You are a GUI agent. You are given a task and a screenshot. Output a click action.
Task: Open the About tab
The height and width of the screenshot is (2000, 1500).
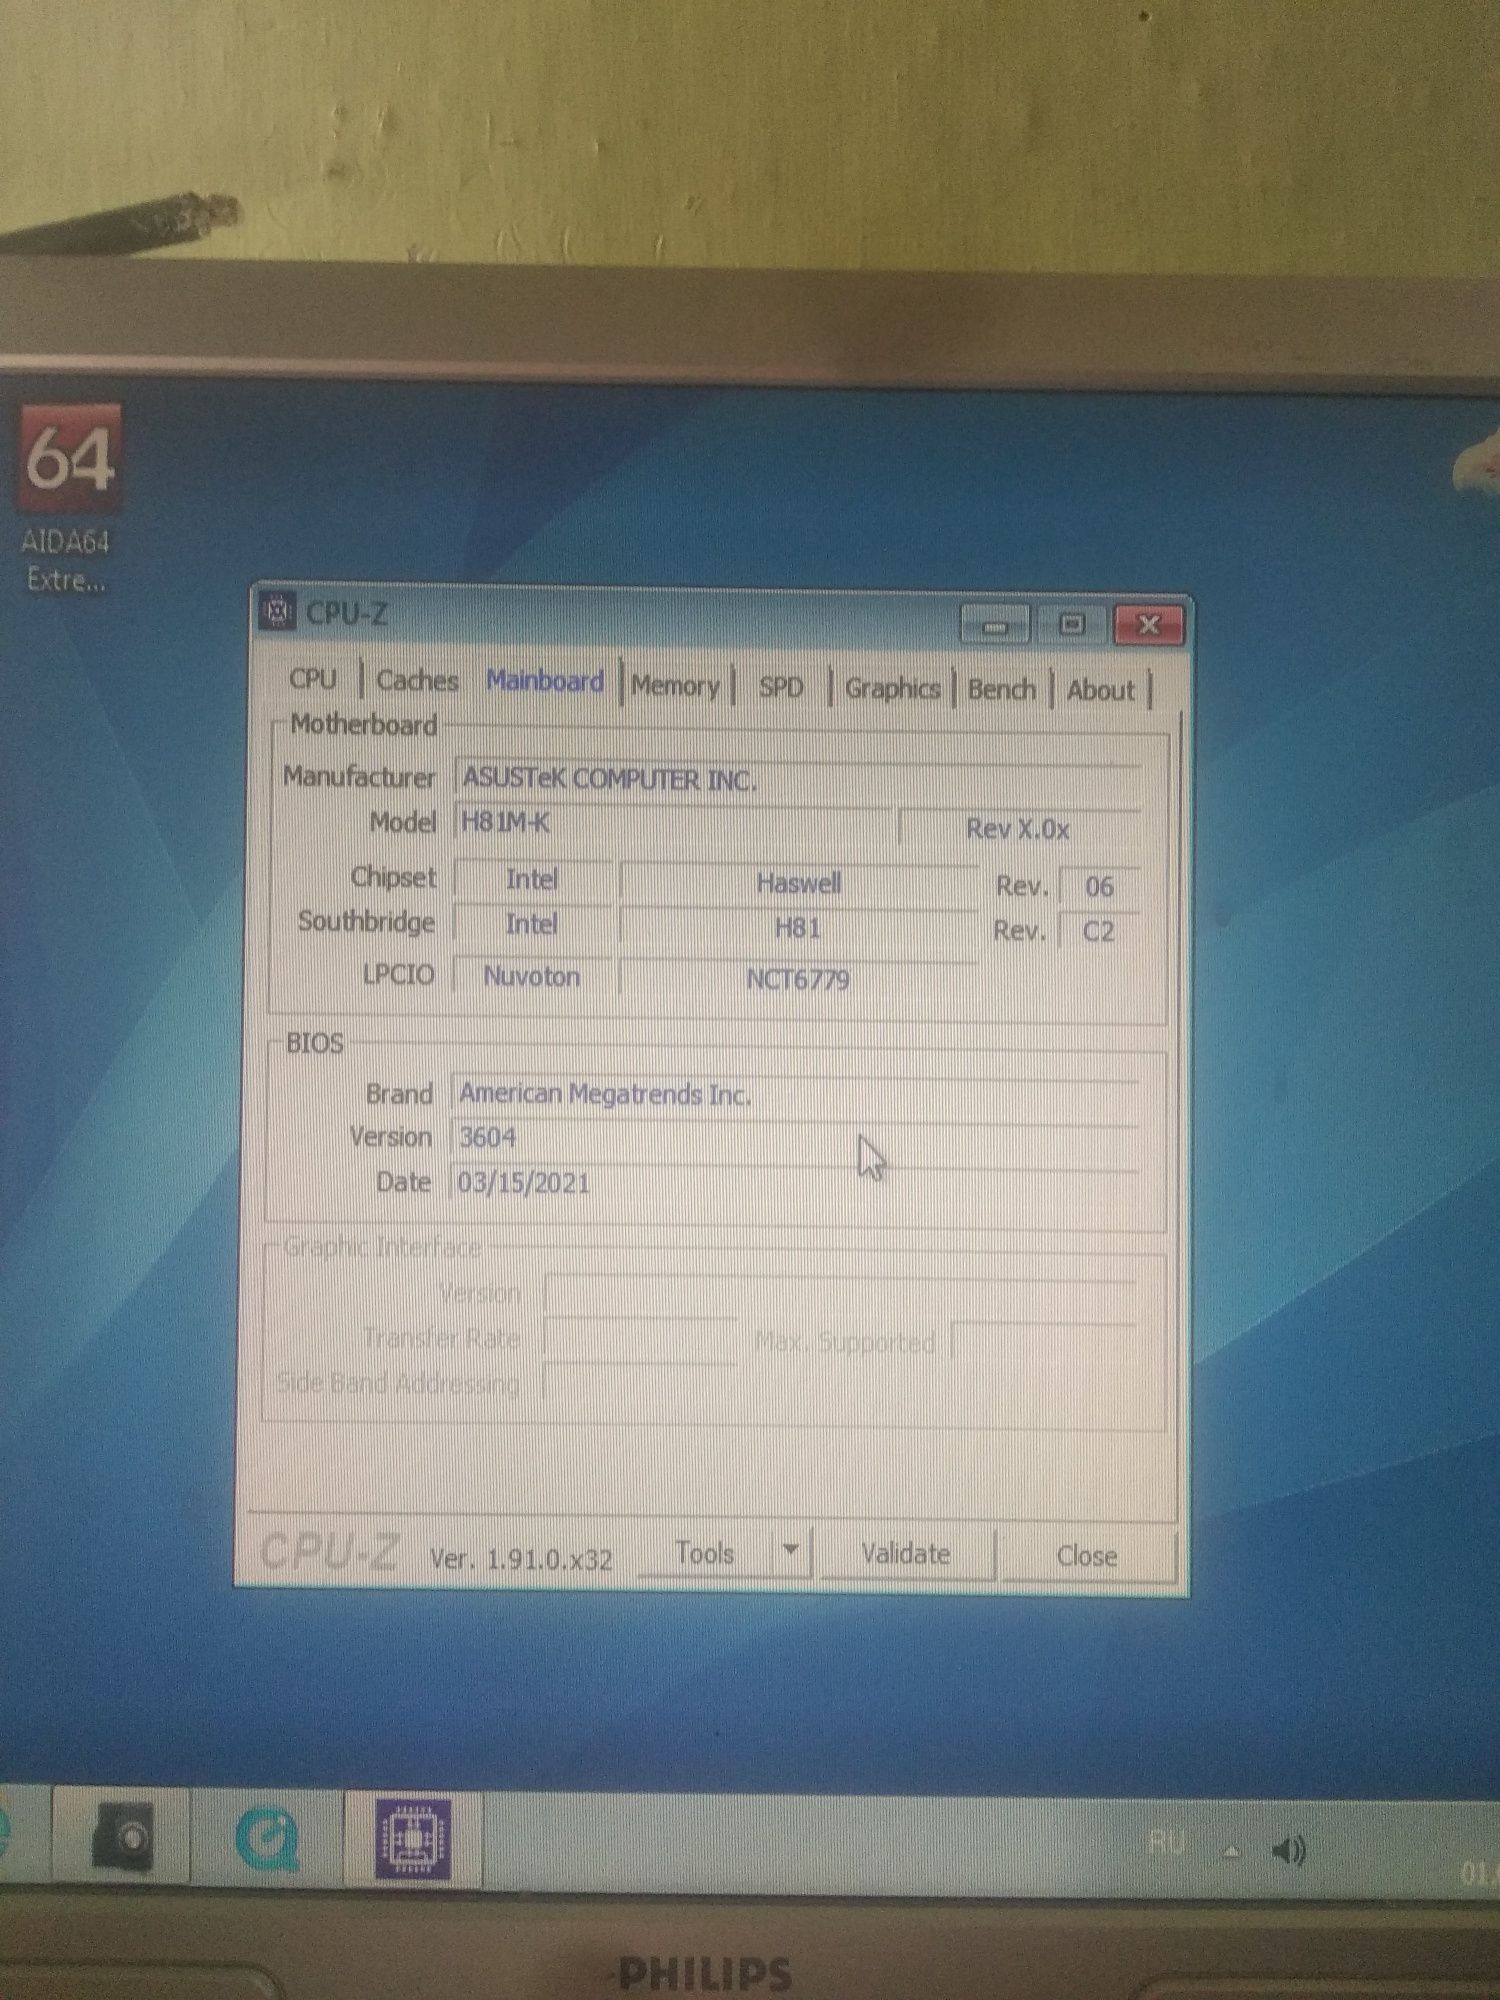[x=1101, y=691]
